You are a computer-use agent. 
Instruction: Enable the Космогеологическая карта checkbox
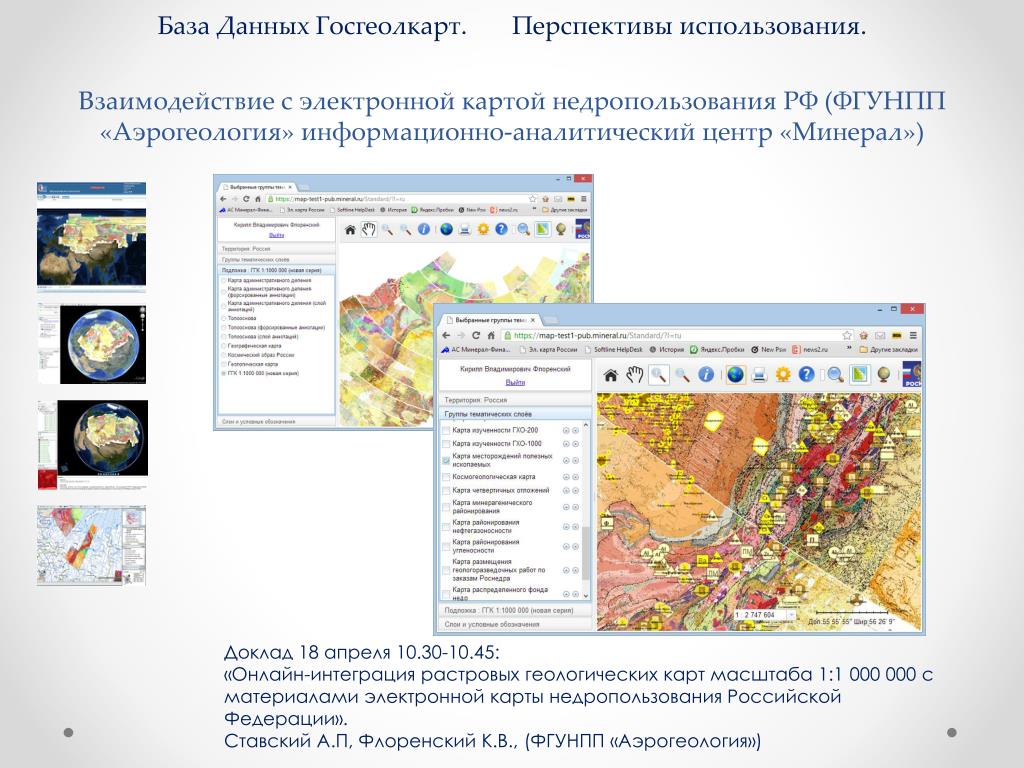tap(447, 477)
